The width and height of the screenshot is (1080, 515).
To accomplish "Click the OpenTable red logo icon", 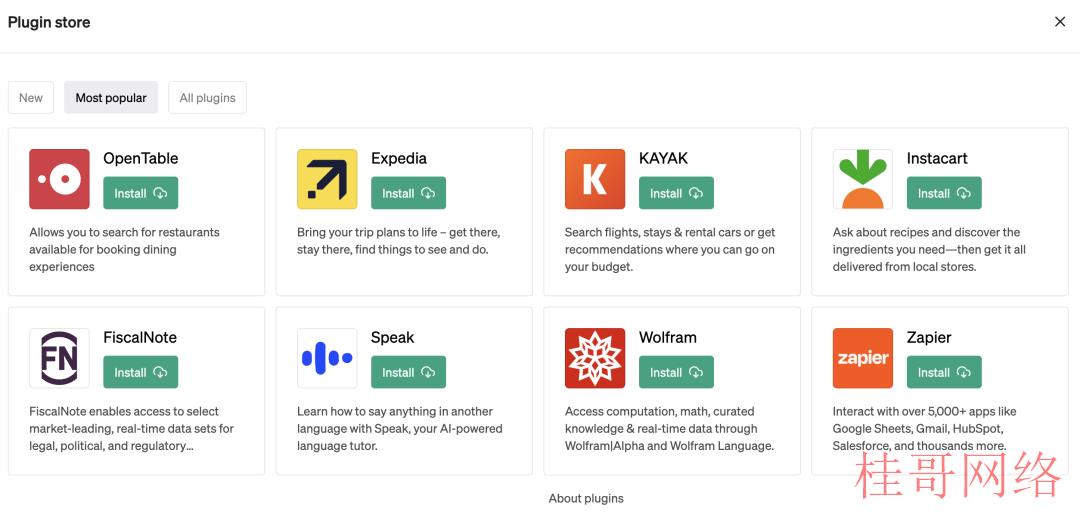I will coord(59,179).
